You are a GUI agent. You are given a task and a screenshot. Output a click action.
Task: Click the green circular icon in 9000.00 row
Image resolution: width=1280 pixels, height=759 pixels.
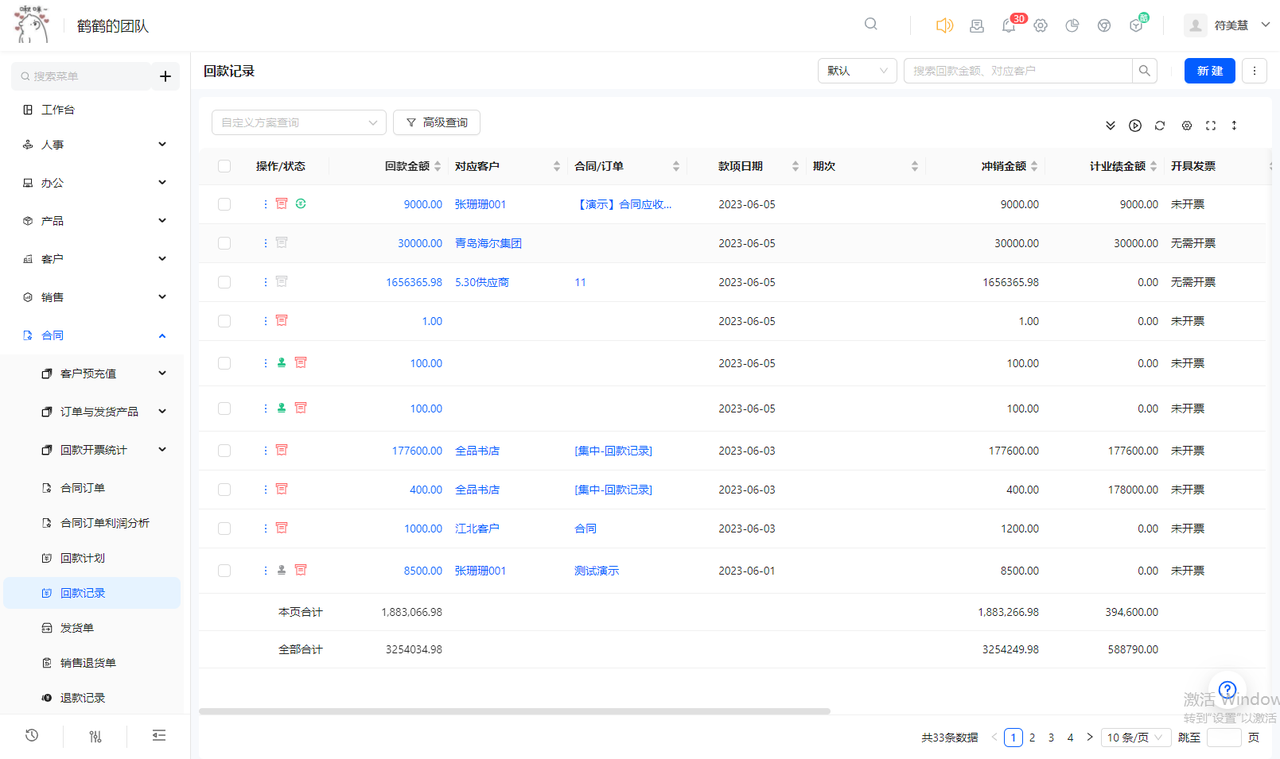pyautogui.click(x=300, y=204)
